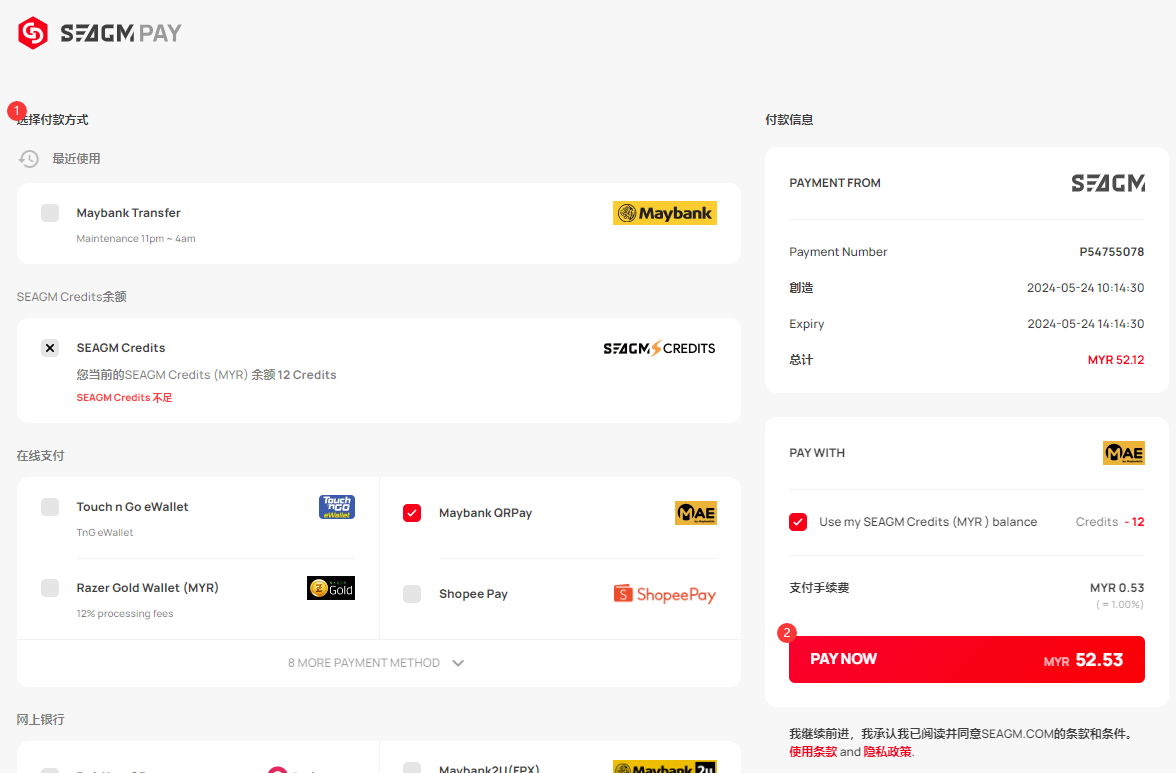Click the 在线支付 section heading
Image resolution: width=1176 pixels, height=773 pixels.
(x=40, y=456)
